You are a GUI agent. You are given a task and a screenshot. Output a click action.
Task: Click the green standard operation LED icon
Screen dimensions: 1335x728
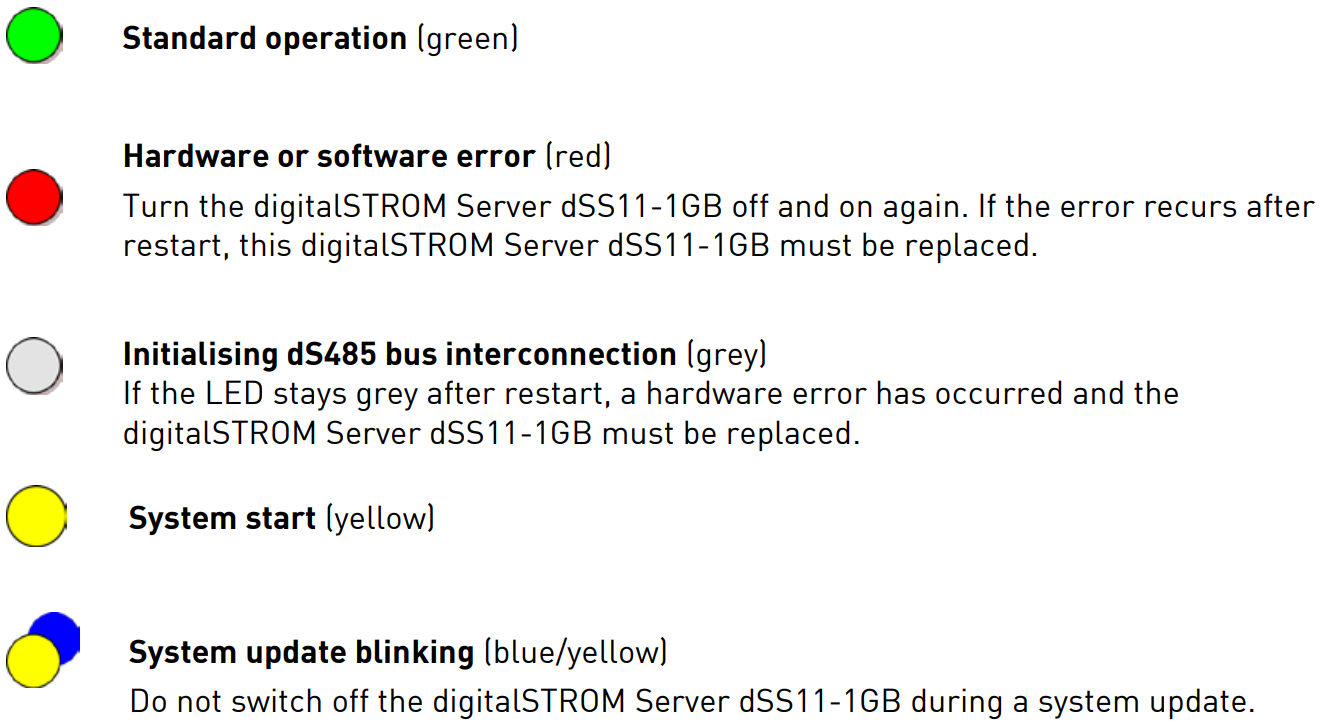[34, 37]
